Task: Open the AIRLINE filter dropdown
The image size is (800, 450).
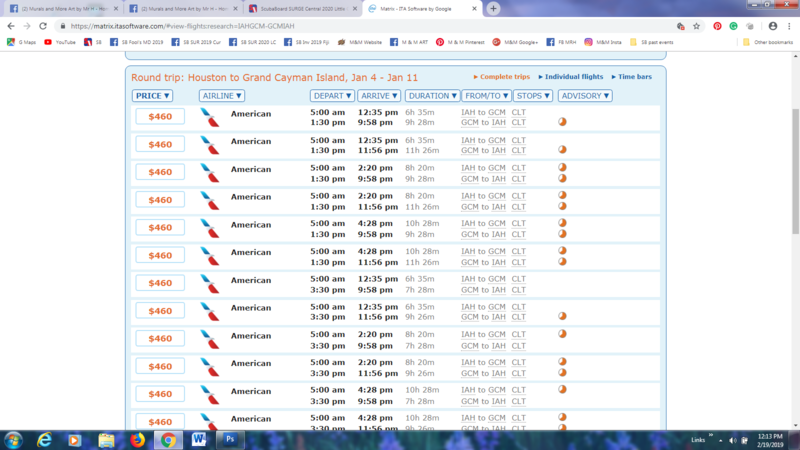Action: (222, 96)
